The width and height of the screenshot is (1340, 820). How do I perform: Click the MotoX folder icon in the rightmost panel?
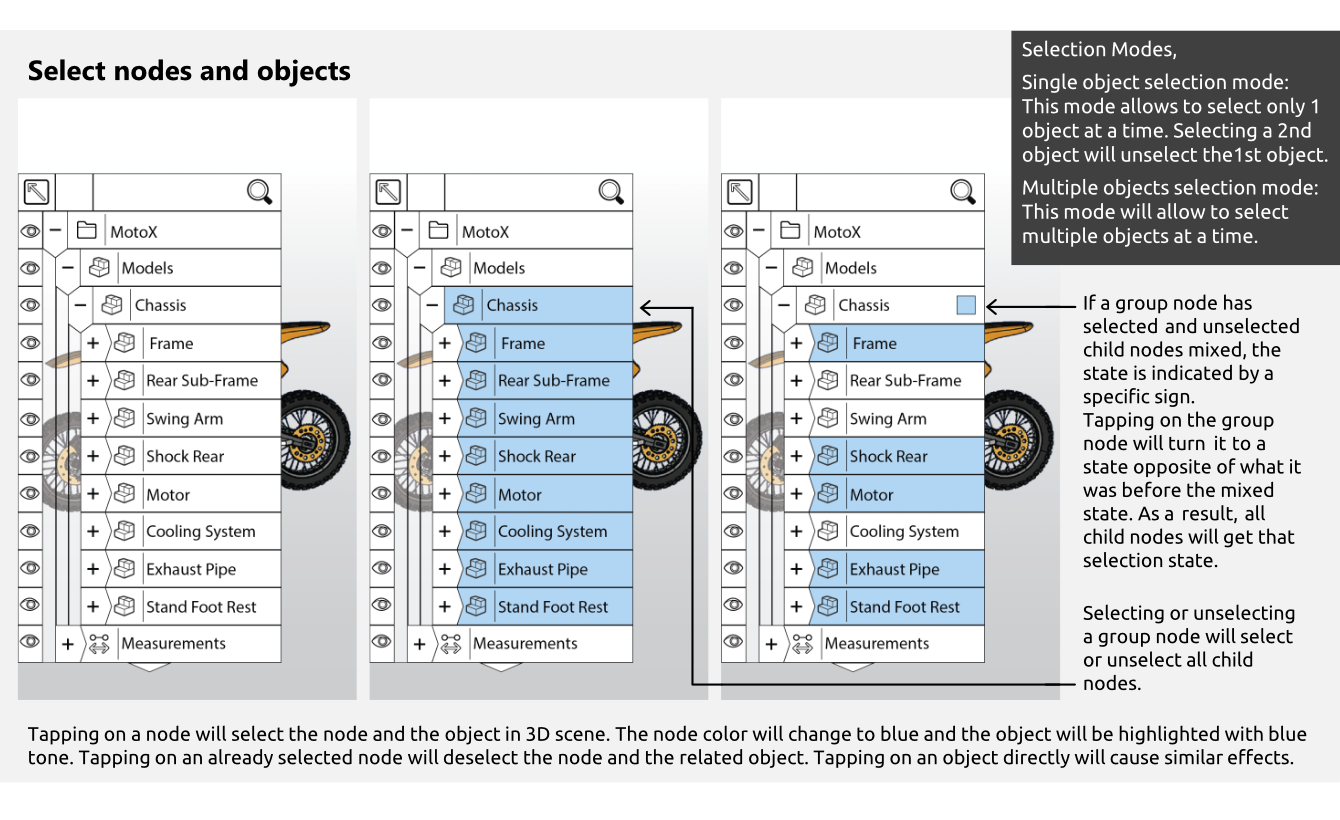pos(790,231)
